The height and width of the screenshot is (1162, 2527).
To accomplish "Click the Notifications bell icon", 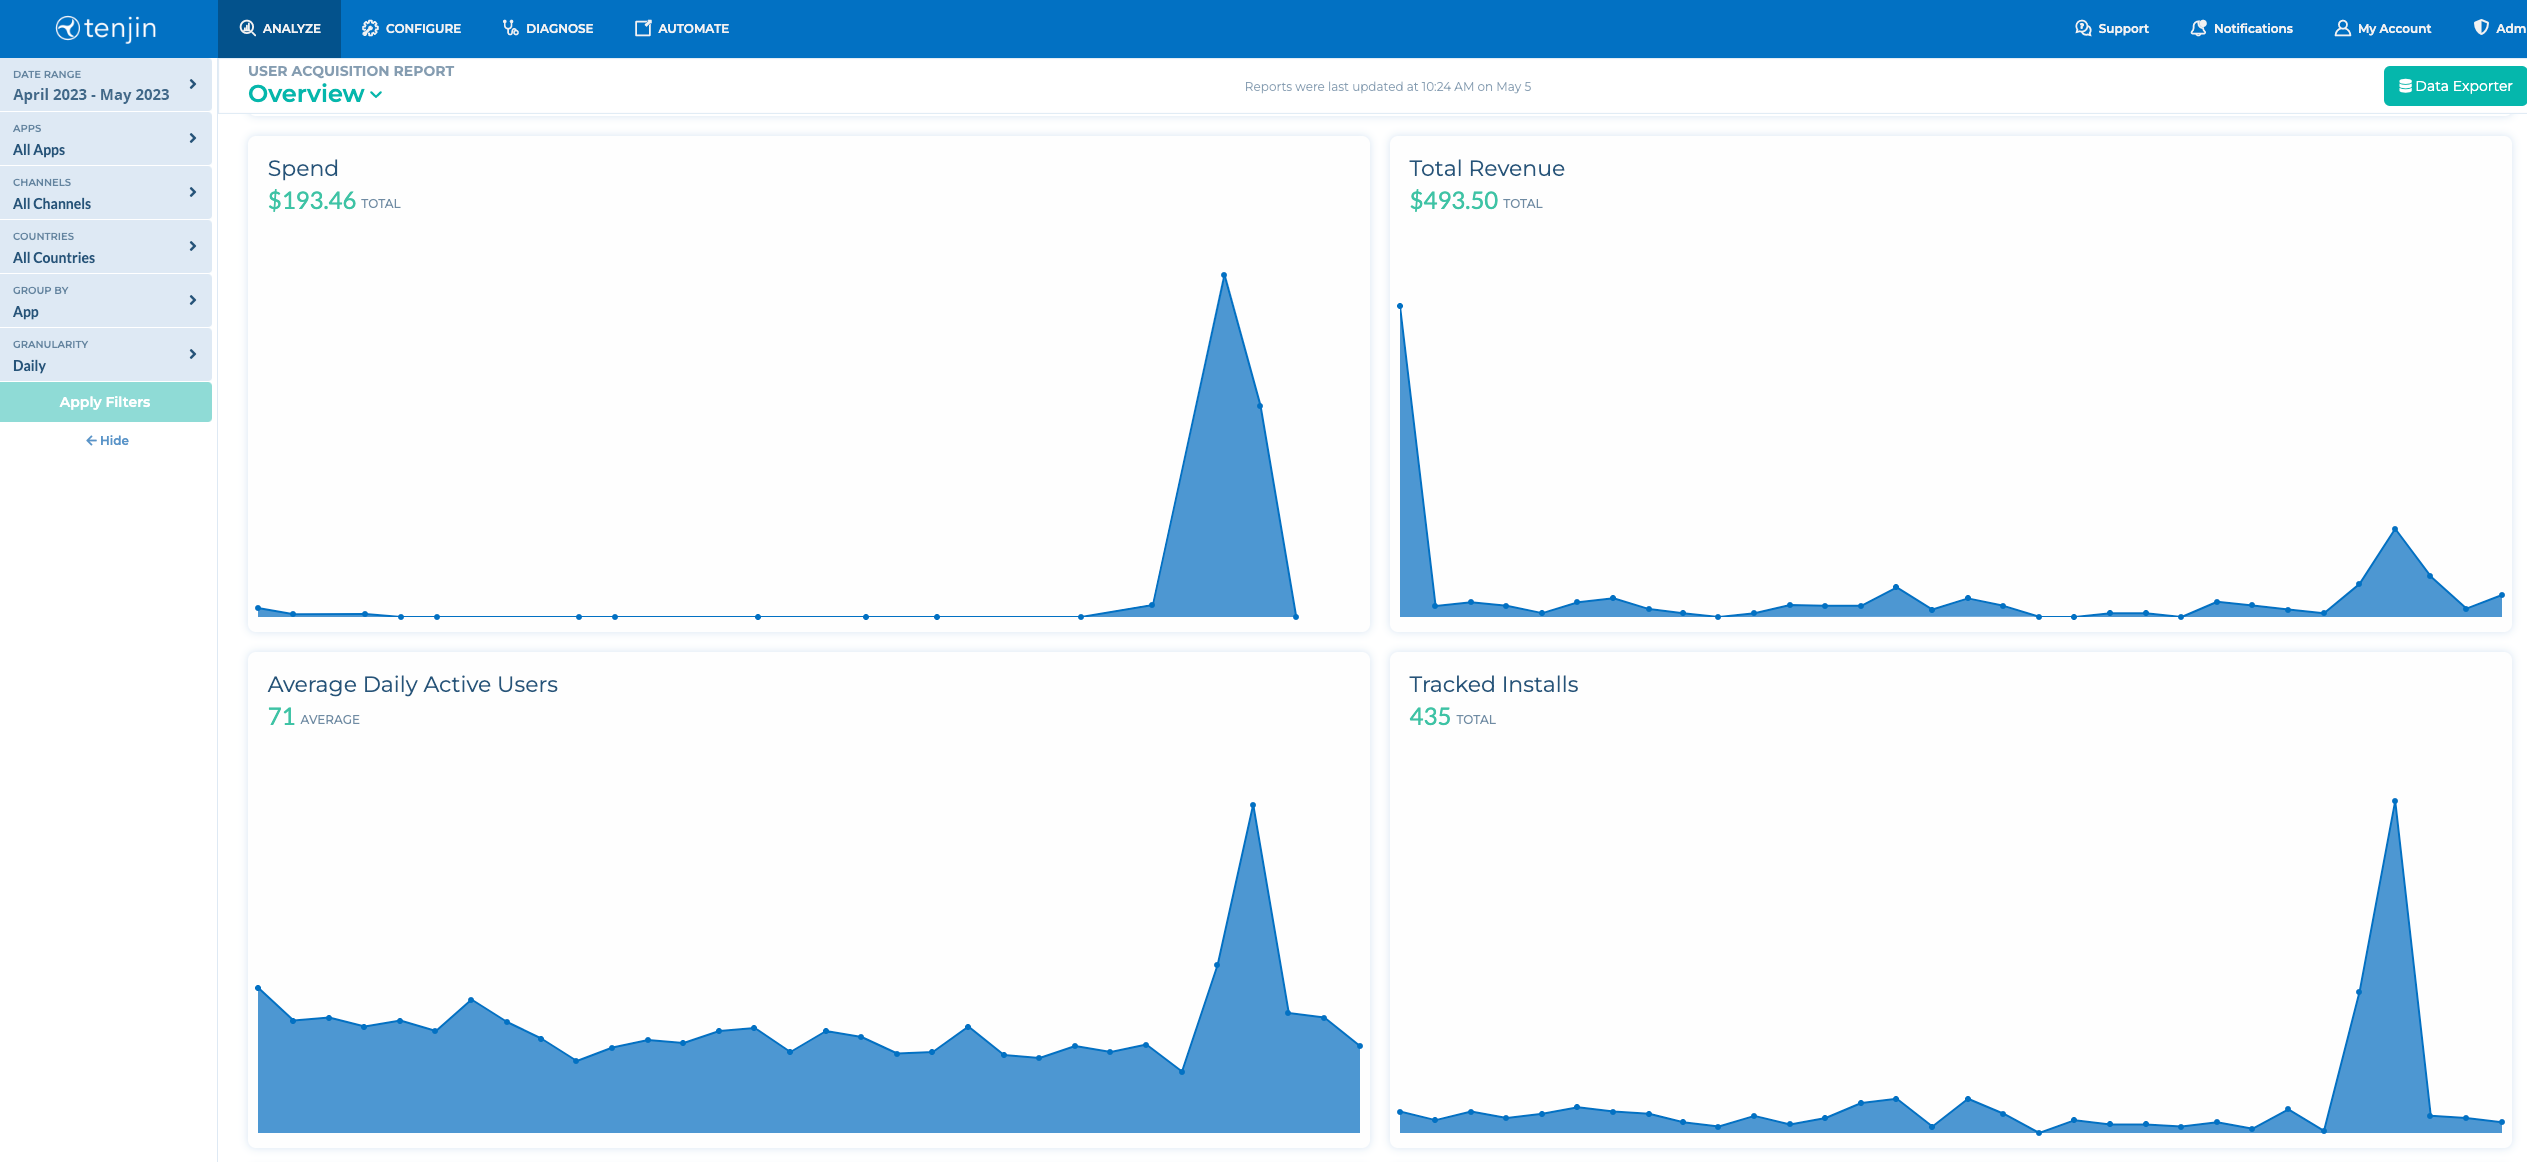I will (2198, 28).
